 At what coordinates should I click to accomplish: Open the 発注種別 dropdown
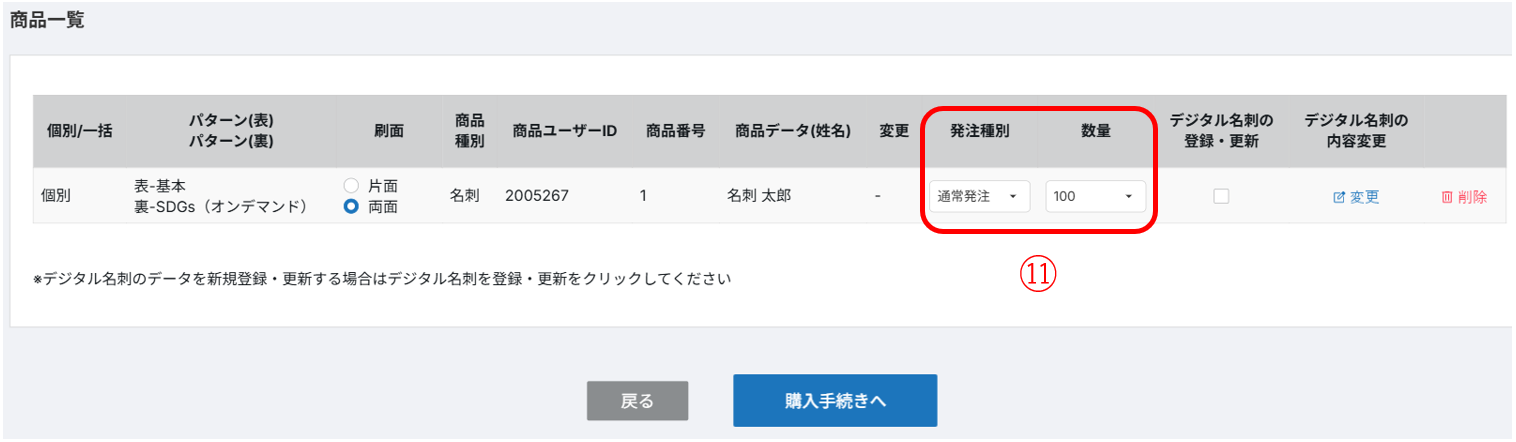(x=979, y=197)
